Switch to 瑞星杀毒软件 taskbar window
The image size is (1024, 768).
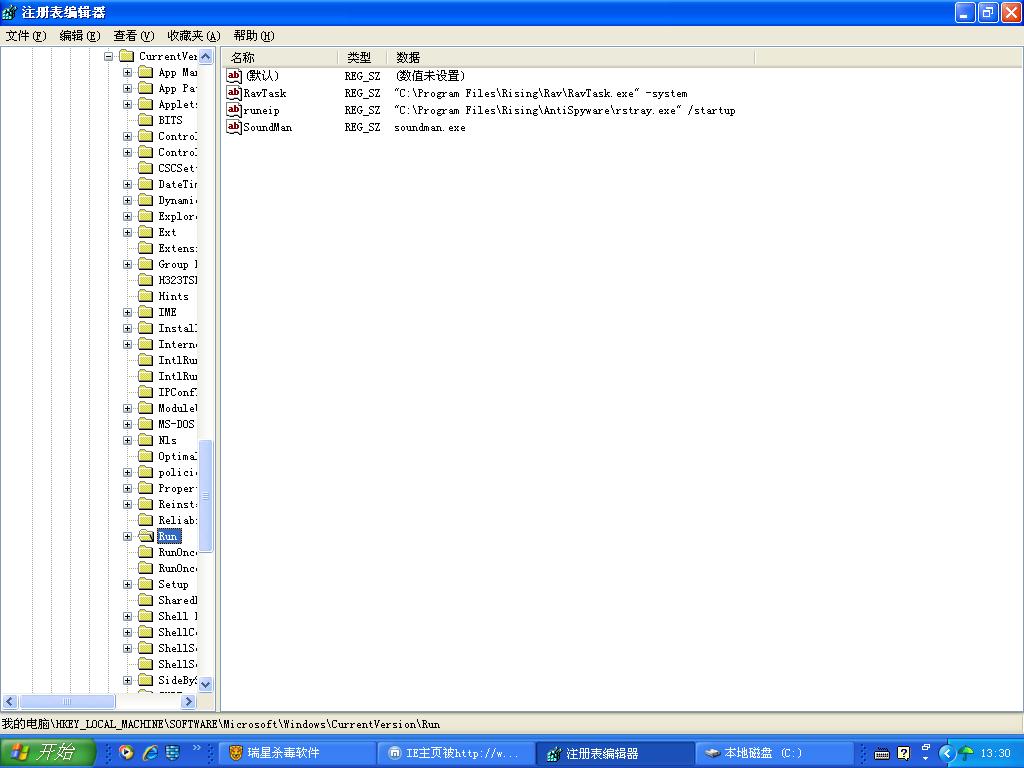297,754
